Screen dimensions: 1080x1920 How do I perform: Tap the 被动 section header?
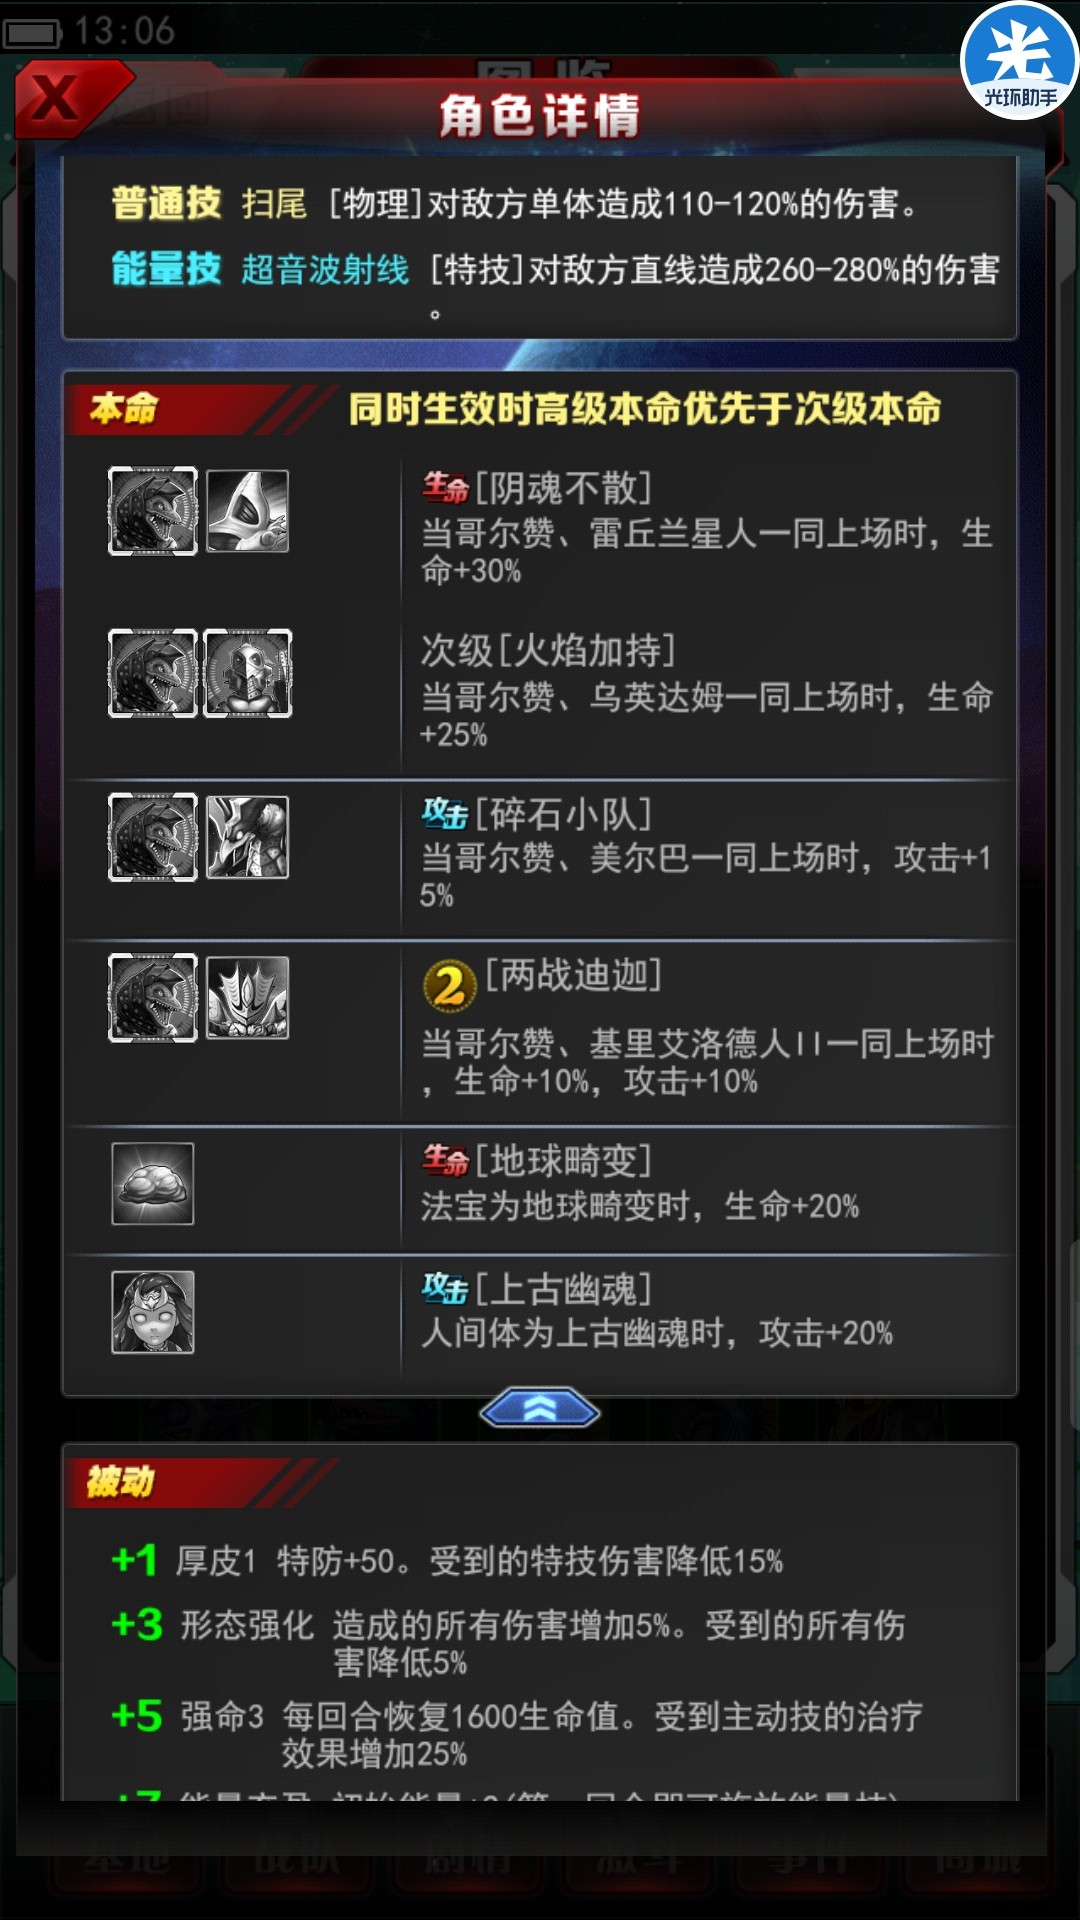[x=120, y=1481]
